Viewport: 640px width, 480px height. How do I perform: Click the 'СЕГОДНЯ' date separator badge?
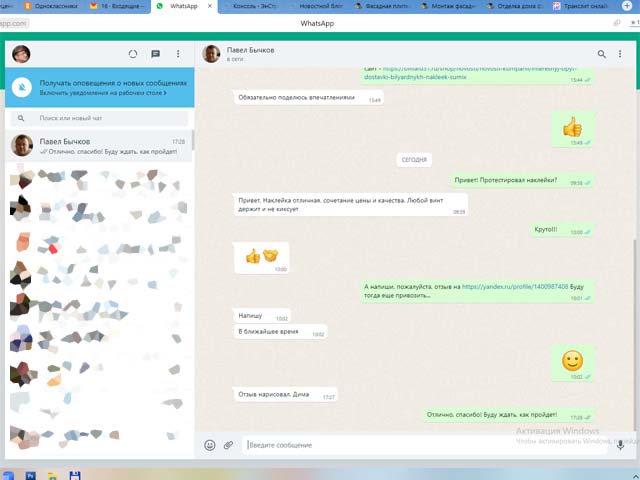point(414,160)
